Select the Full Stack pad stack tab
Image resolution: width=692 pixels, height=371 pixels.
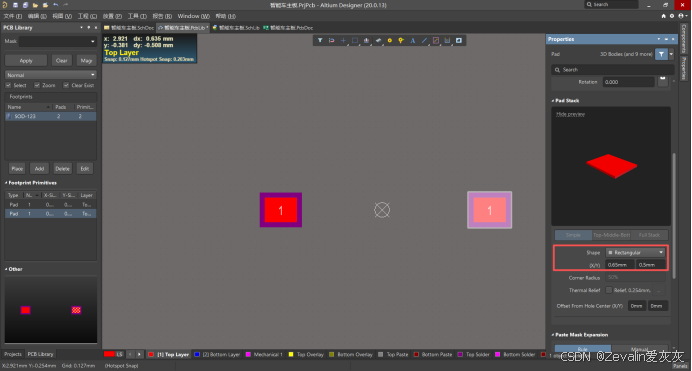[649, 235]
